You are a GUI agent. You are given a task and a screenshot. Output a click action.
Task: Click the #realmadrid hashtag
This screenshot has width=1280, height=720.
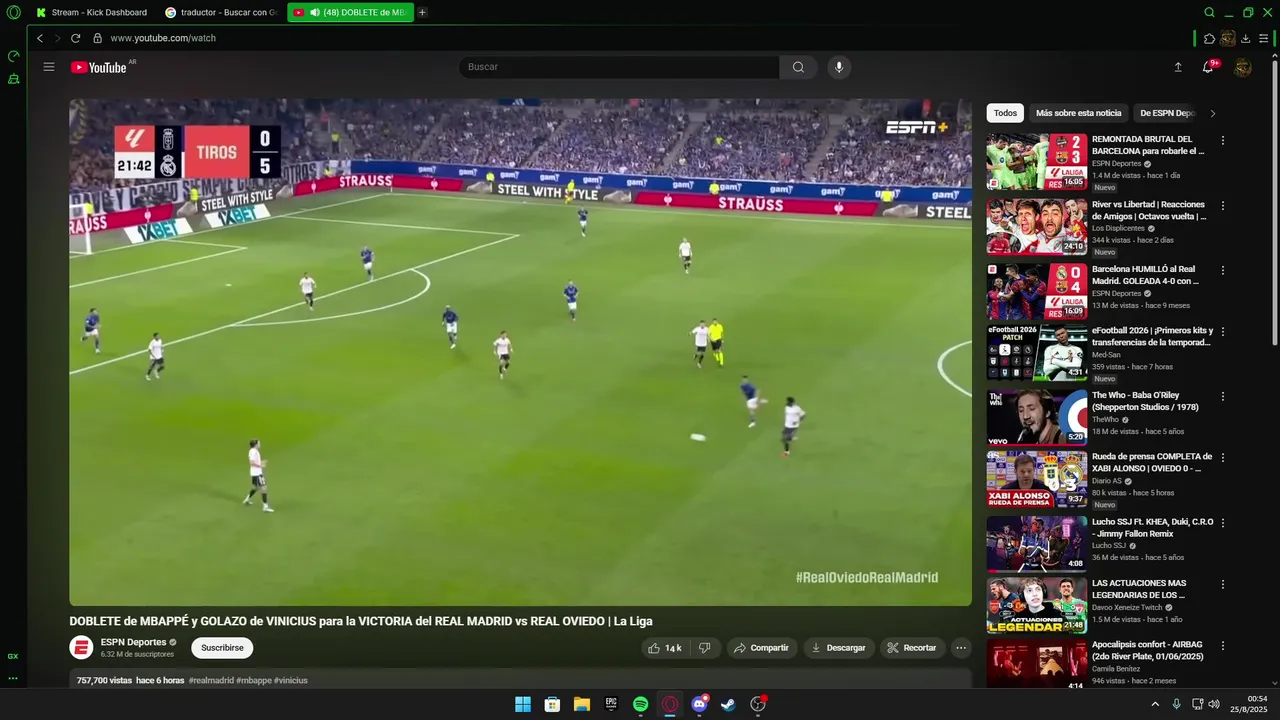click(211, 680)
